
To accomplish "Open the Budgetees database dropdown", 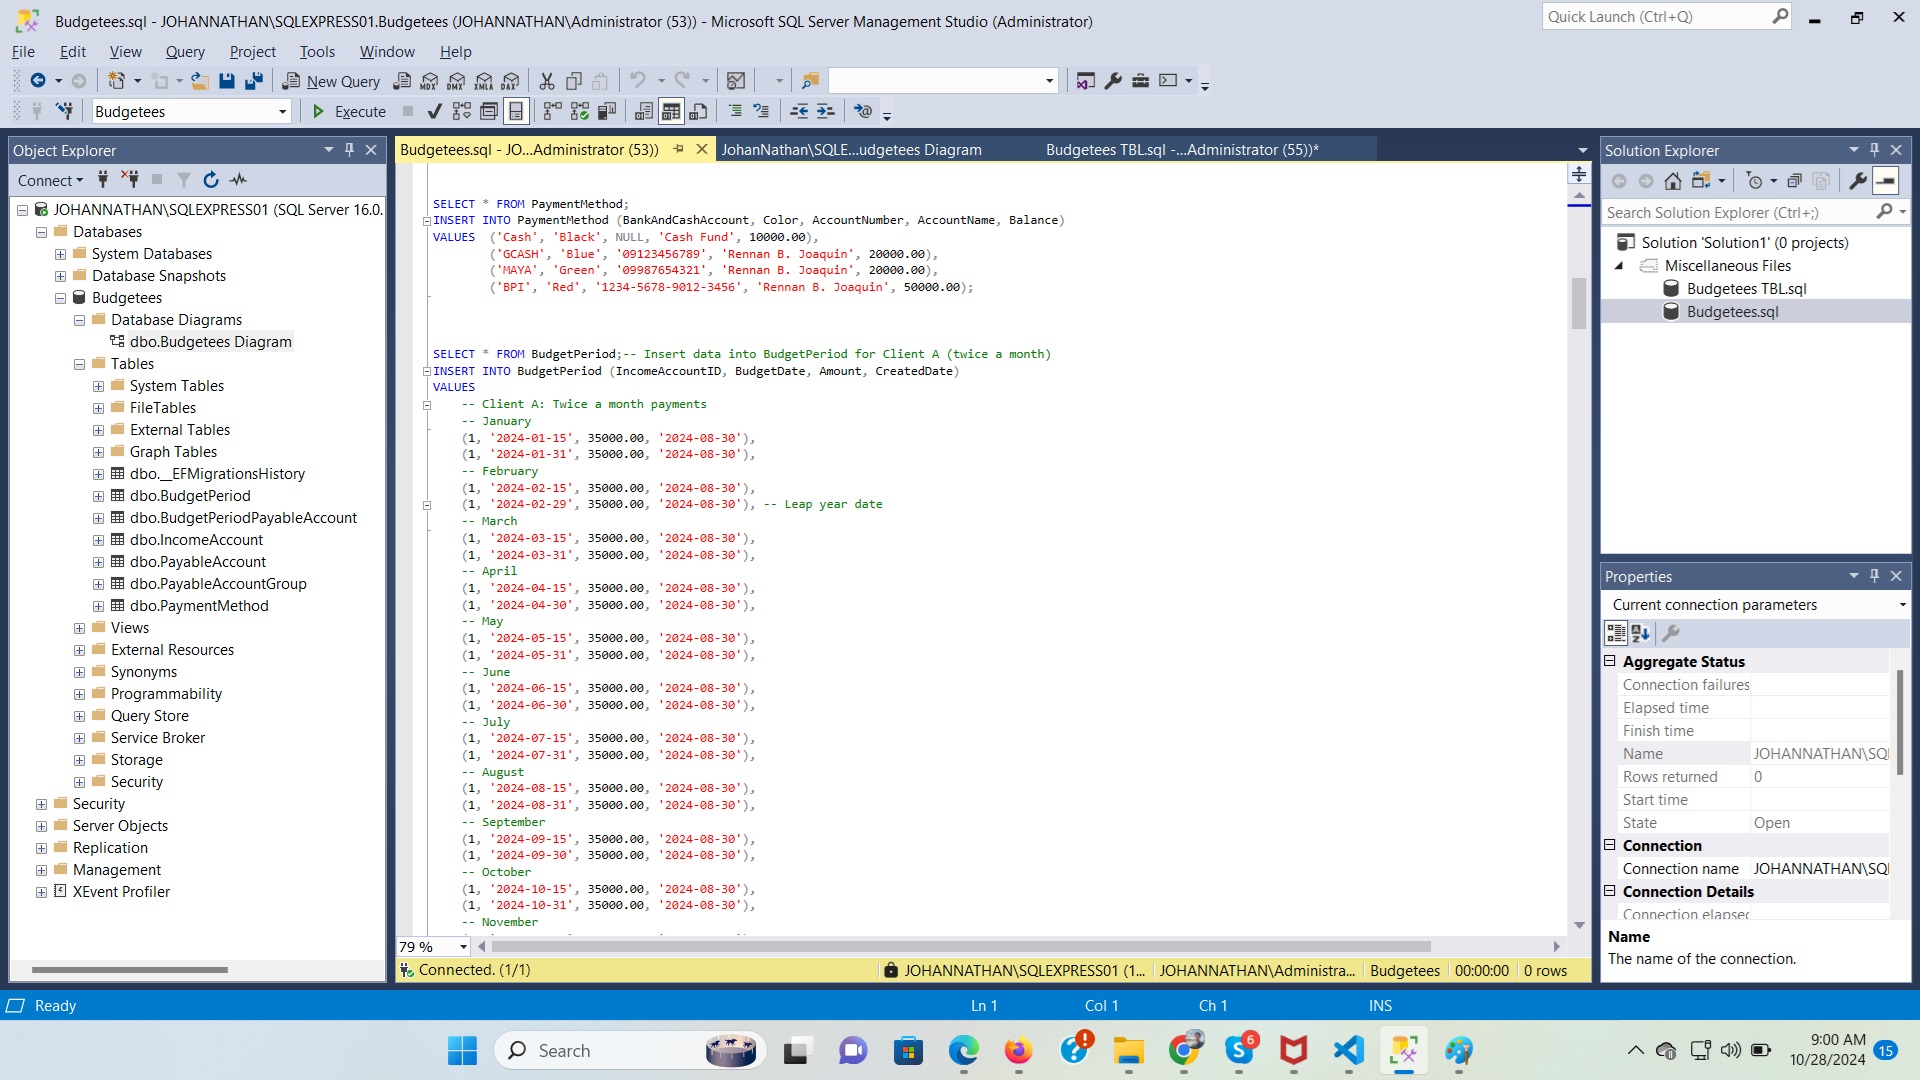I will click(282, 112).
